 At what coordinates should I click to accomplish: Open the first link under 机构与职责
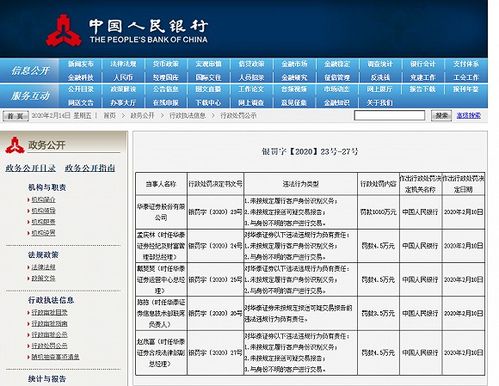(x=43, y=200)
